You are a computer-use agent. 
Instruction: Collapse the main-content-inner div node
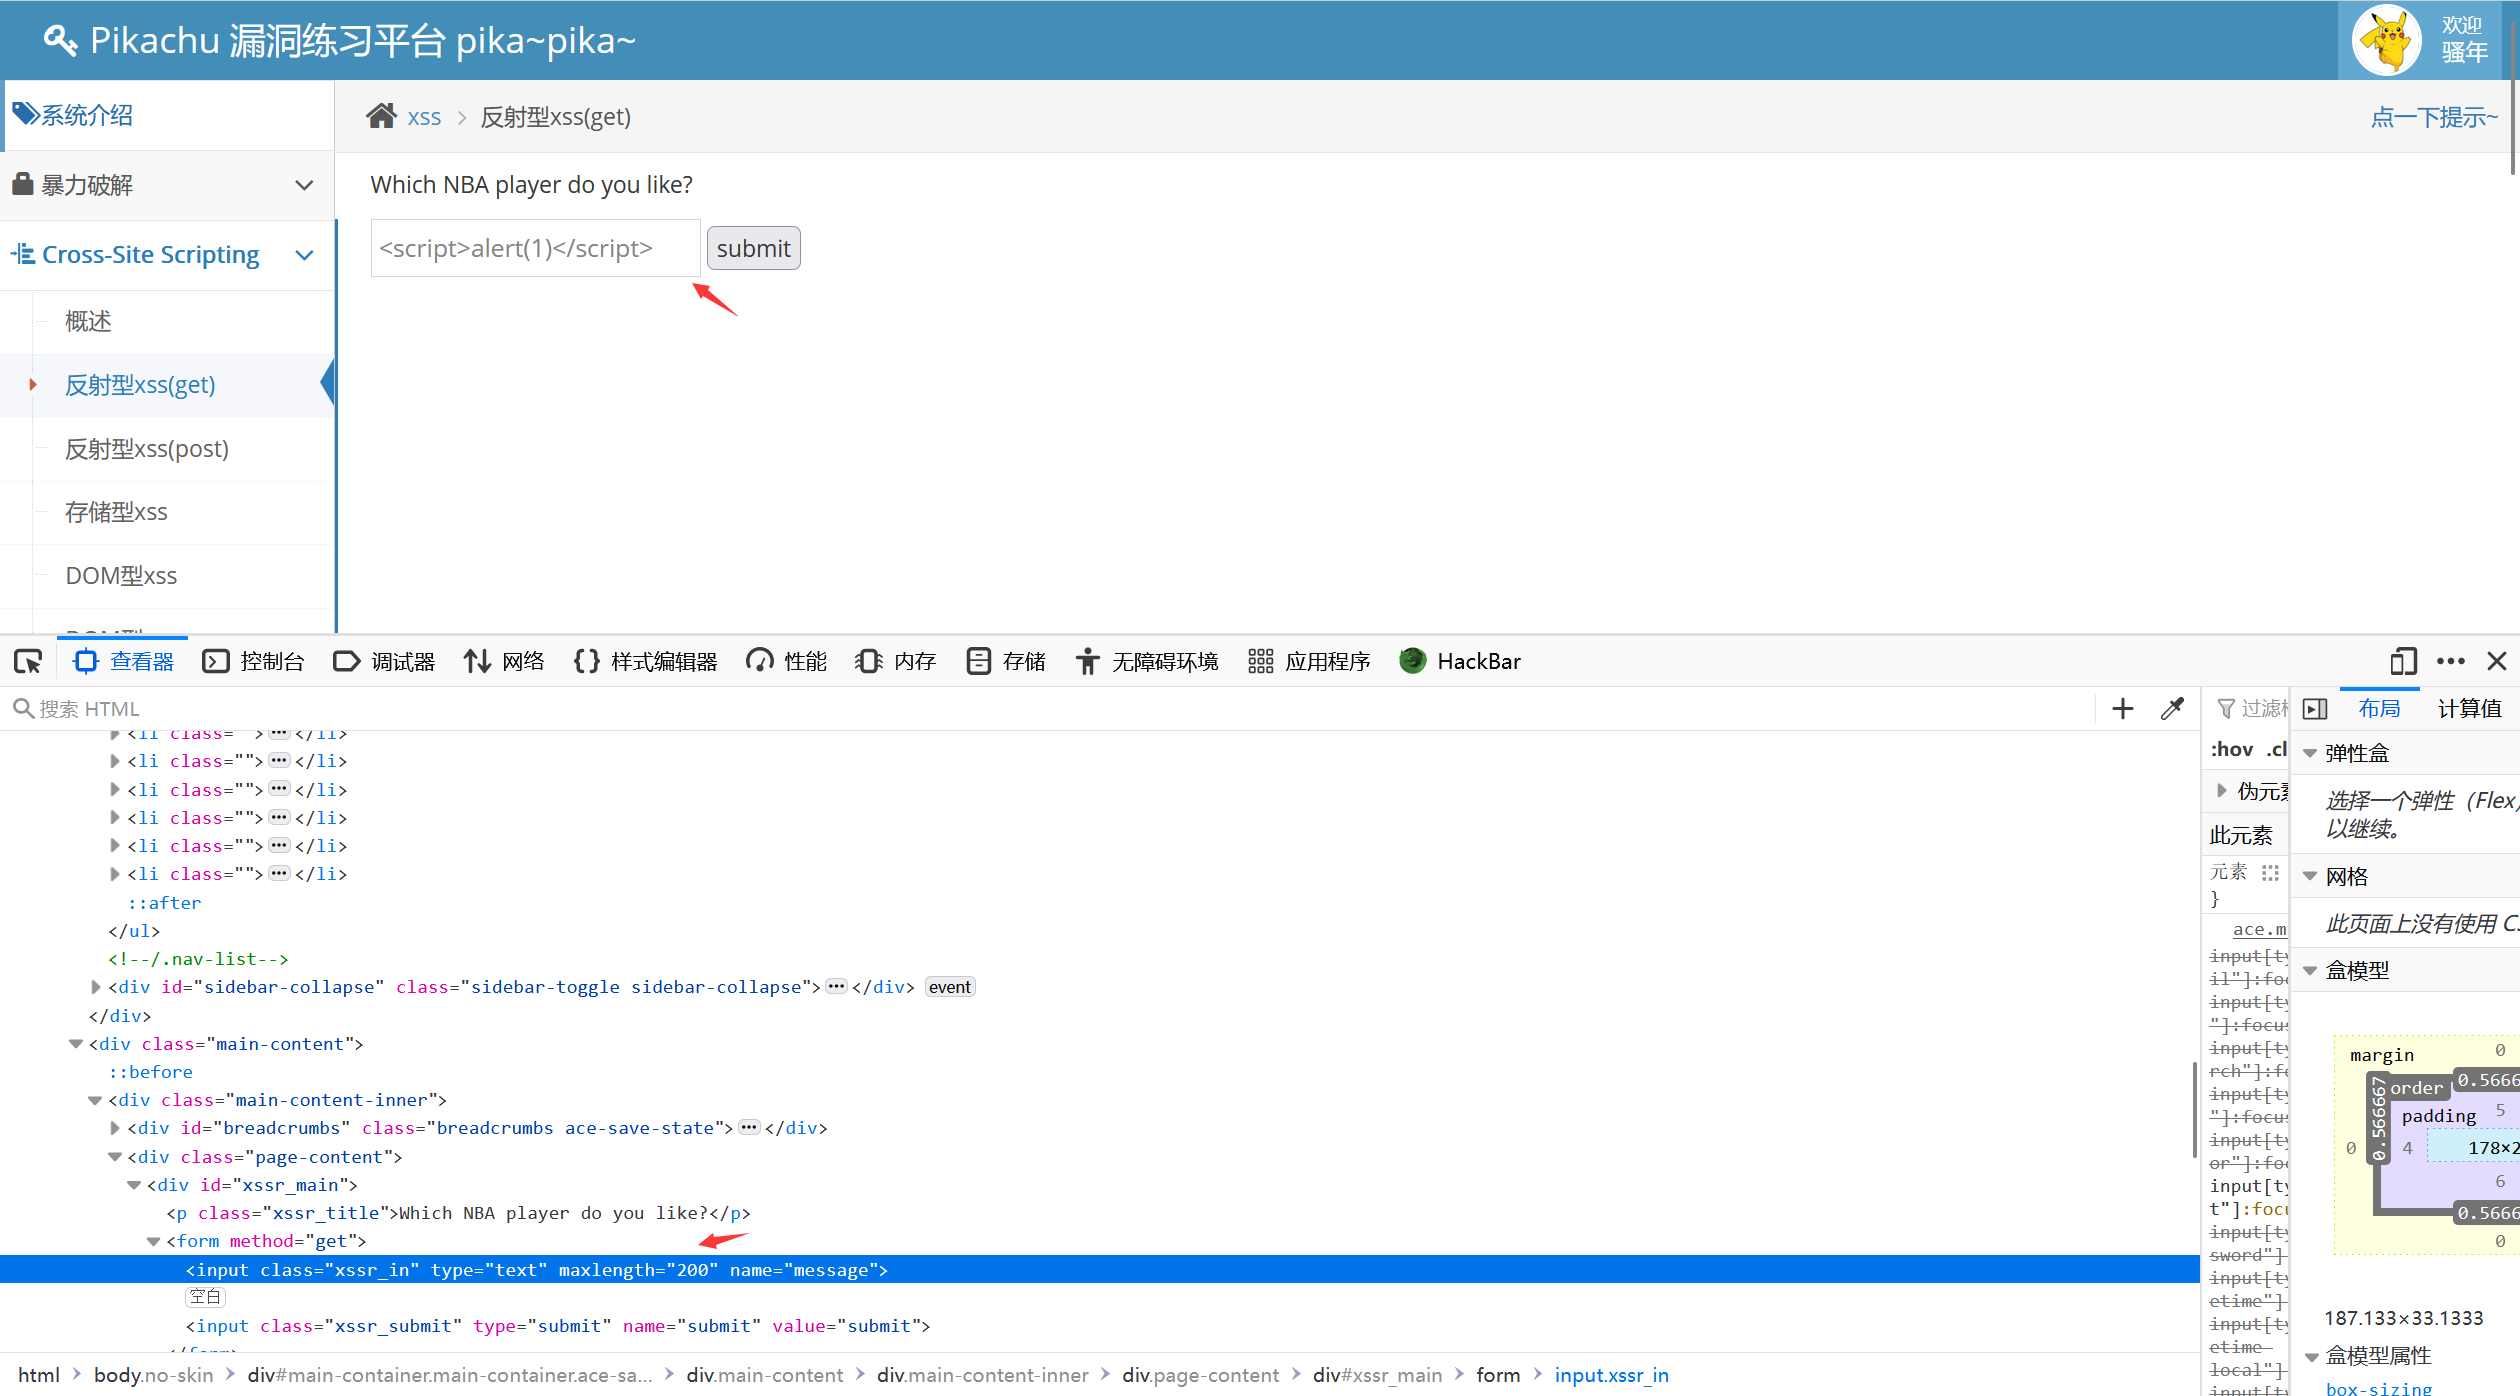(96, 1100)
